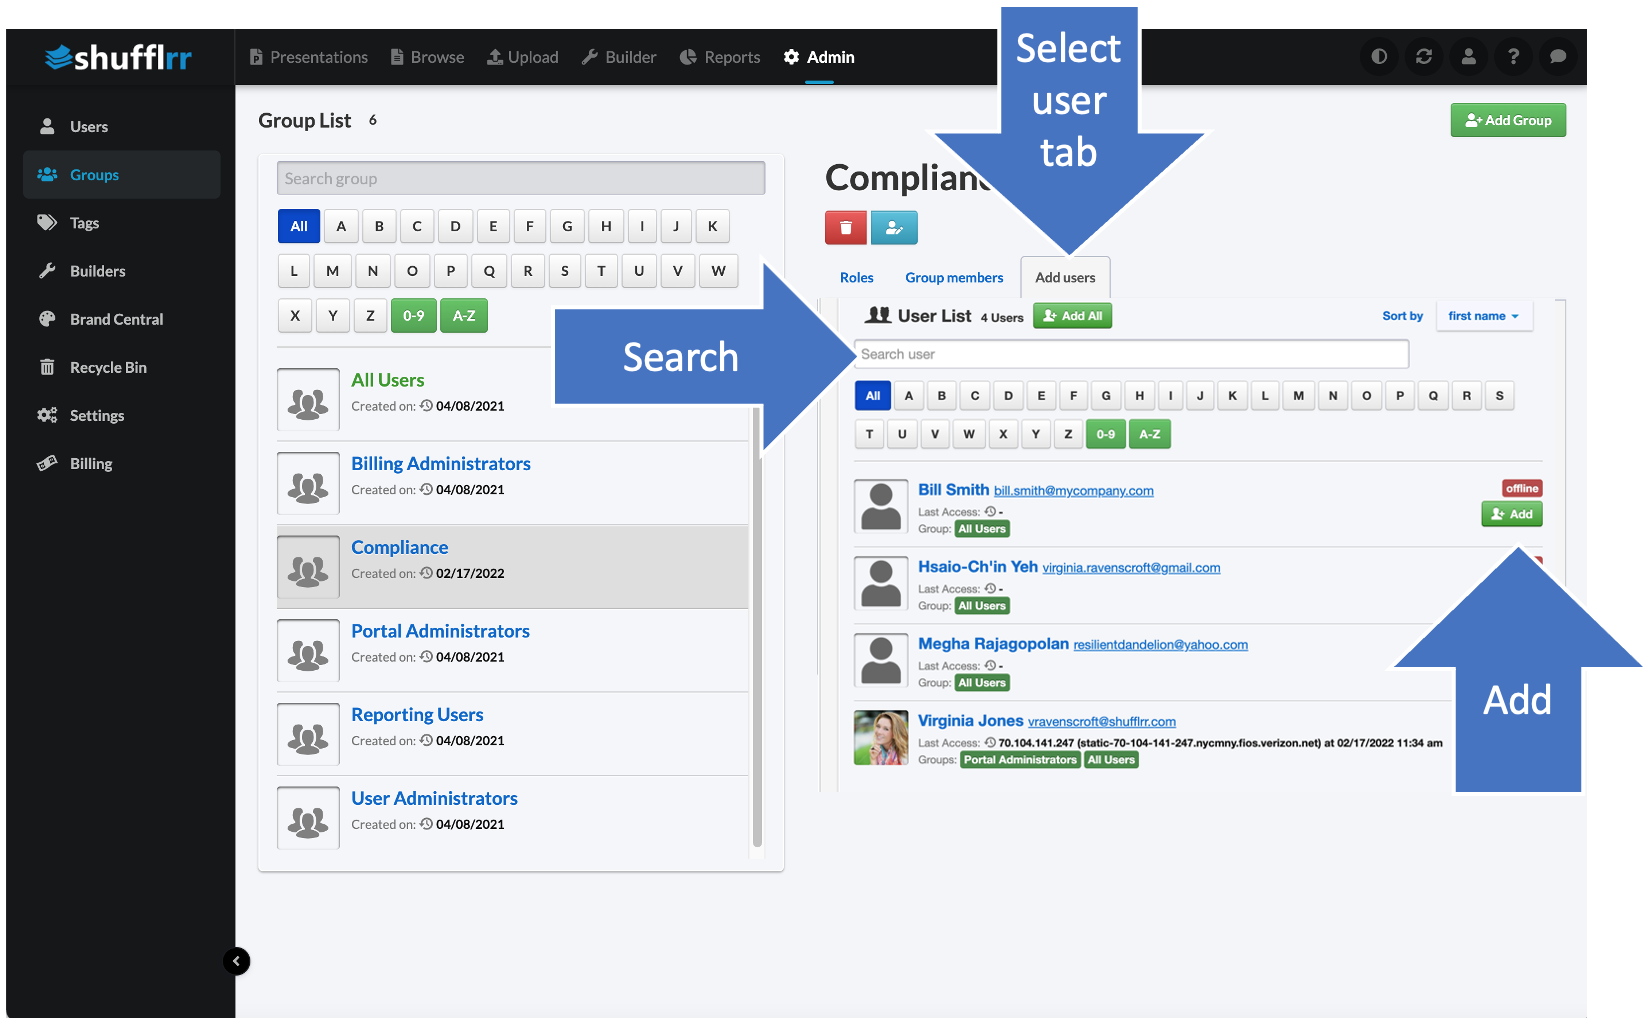1650x1024 pixels.
Task: Open the Reporting Users group link
Action: click(x=417, y=715)
